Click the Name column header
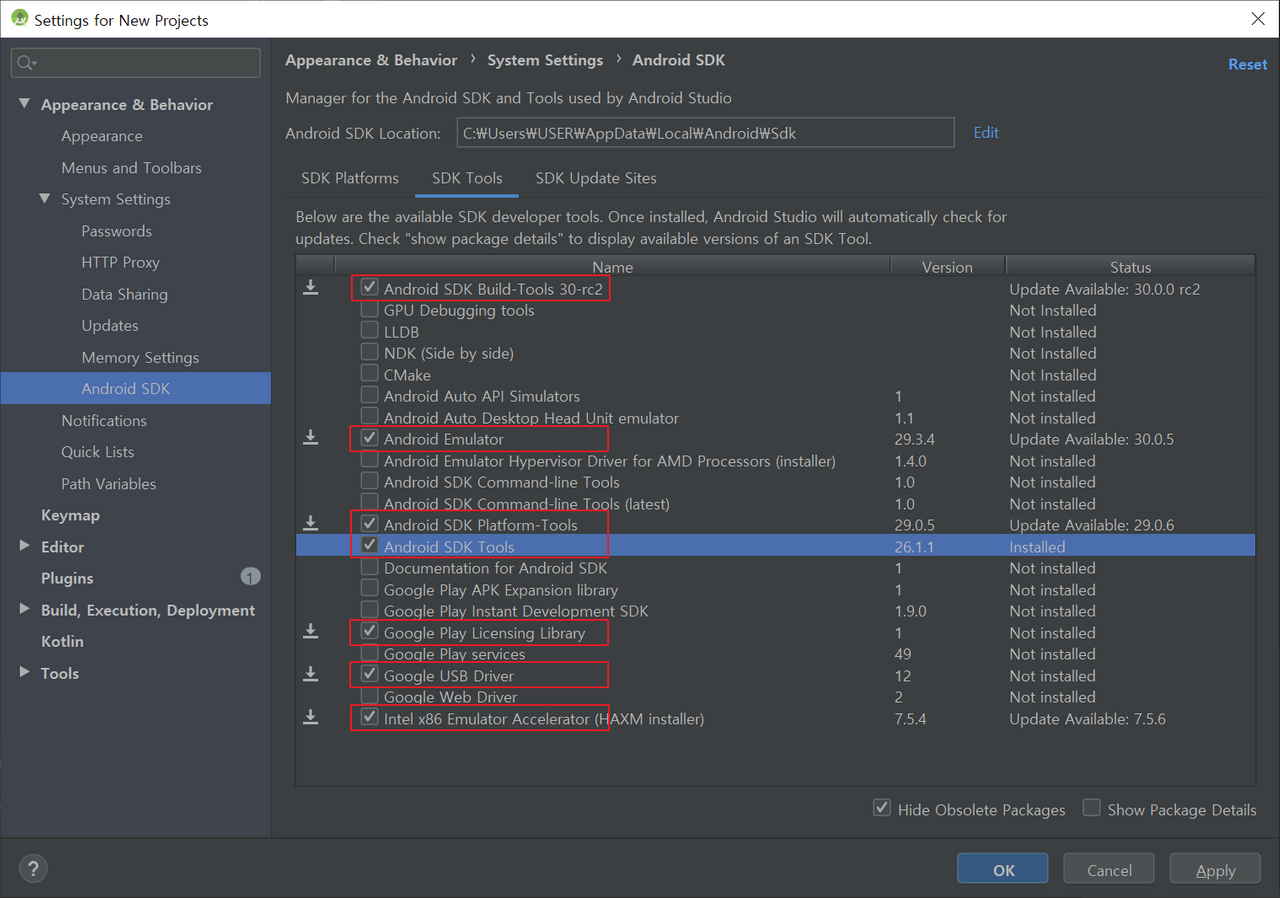Image resolution: width=1280 pixels, height=898 pixels. click(612, 266)
